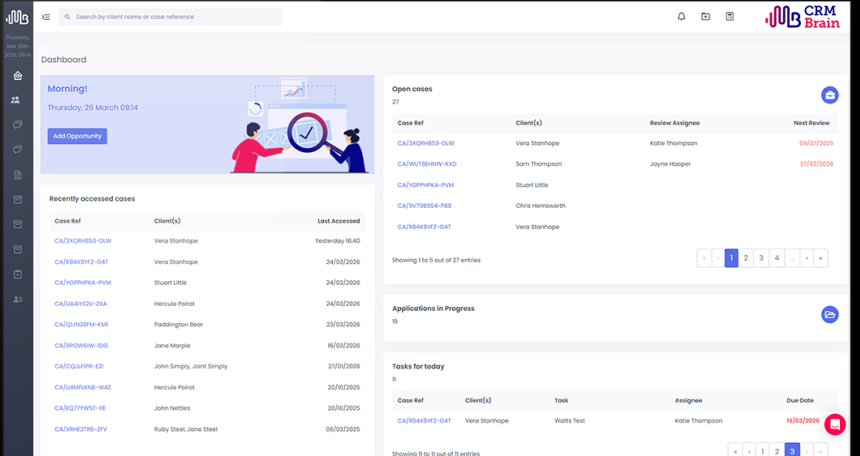Jump to last page of Open cases
Image resolution: width=860 pixels, height=456 pixels.
(821, 258)
